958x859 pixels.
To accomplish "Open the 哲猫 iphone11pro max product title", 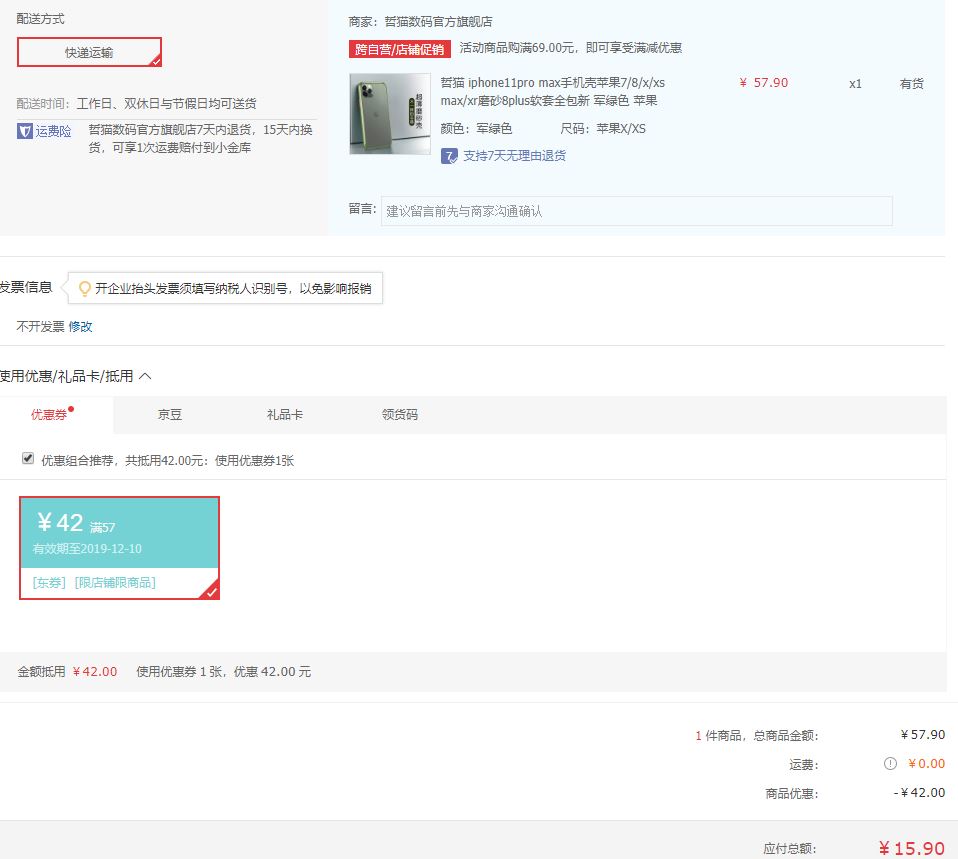I will 553,91.
